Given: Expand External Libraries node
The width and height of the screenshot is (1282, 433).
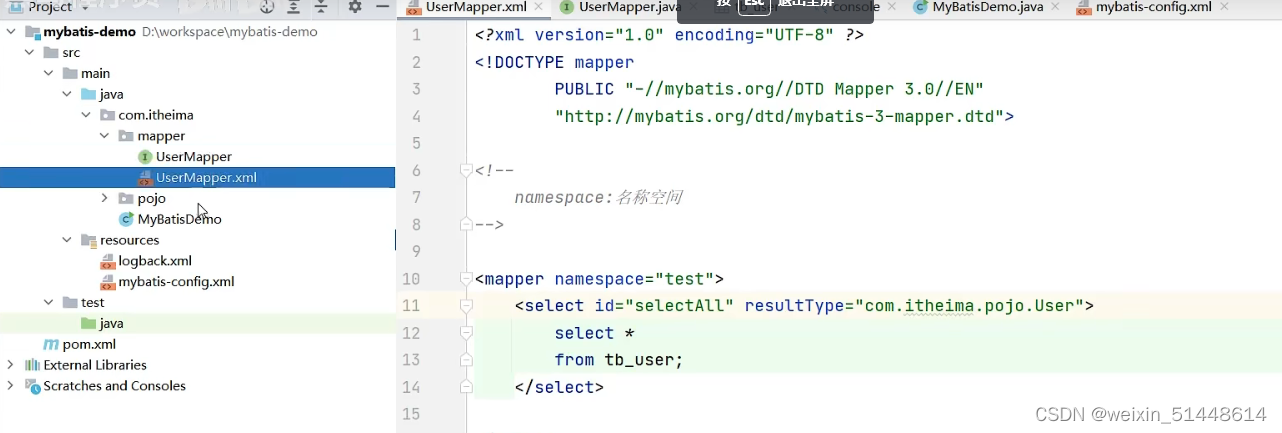Looking at the screenshot, I should 11,365.
